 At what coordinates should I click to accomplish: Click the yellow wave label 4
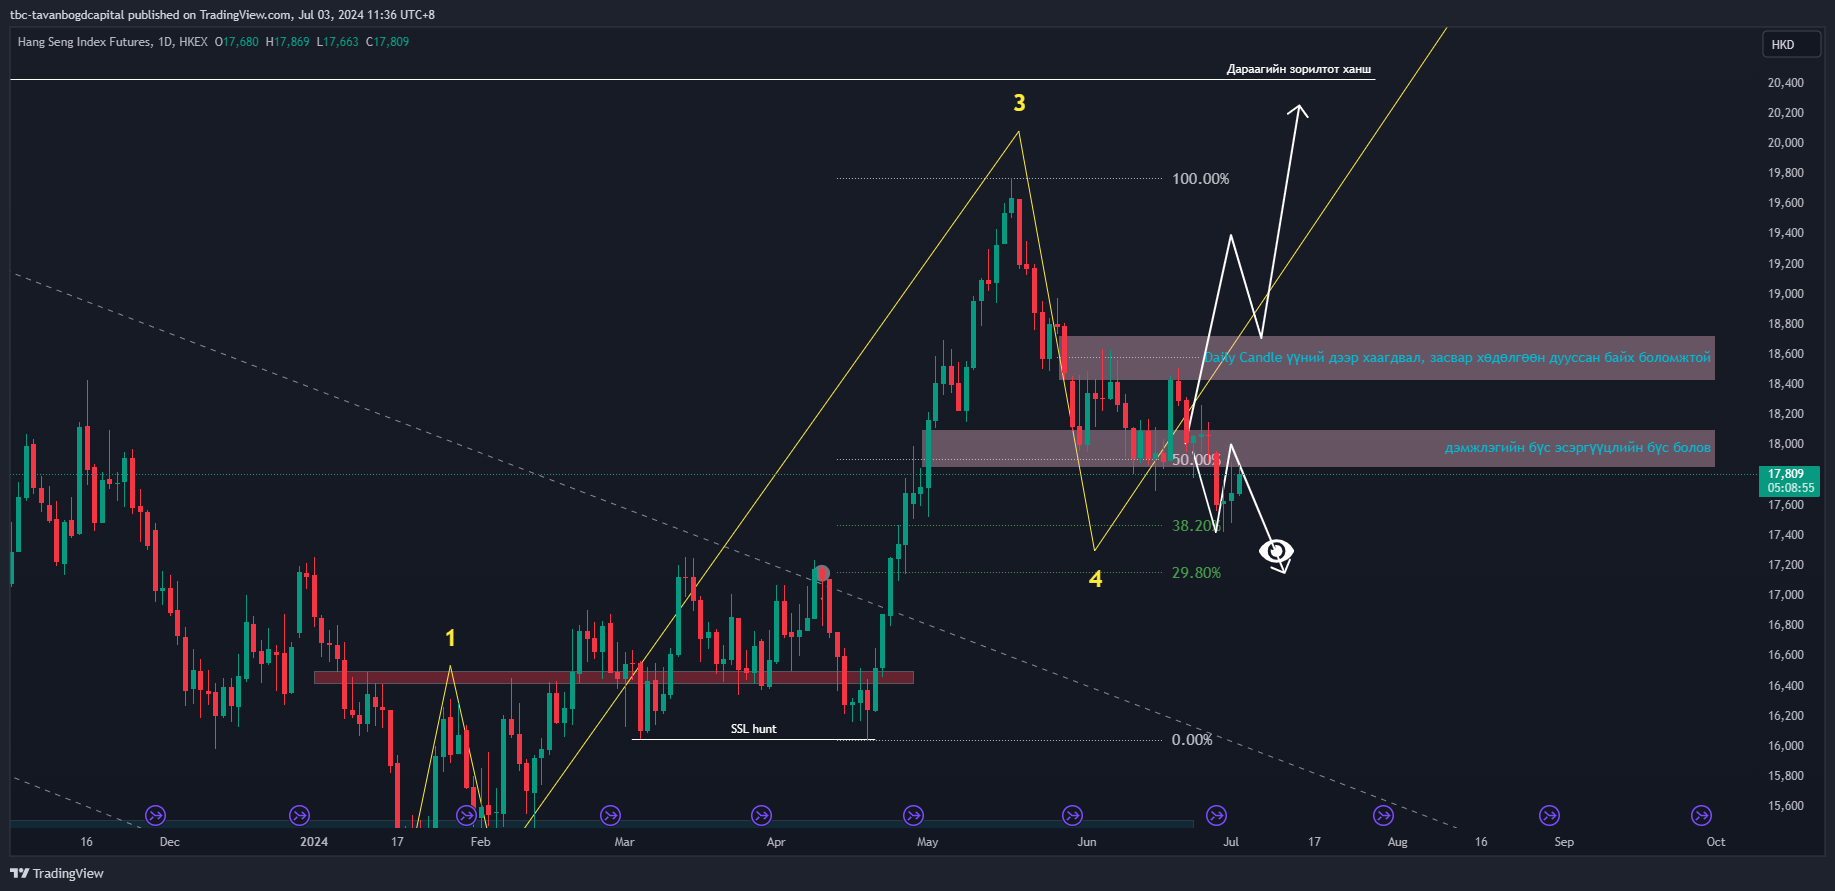click(x=1096, y=580)
